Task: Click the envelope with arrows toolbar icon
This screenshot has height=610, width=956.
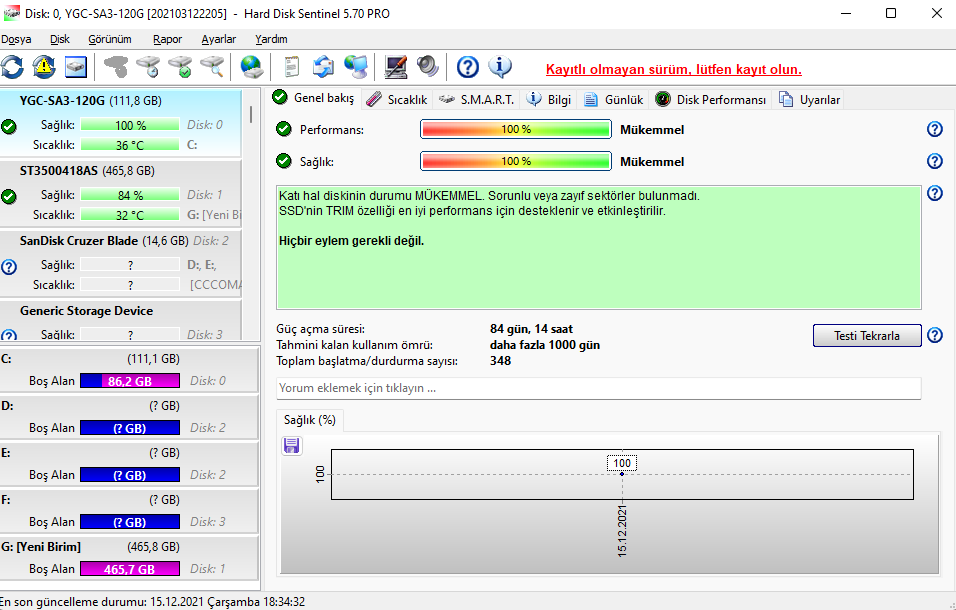Action: coord(323,66)
